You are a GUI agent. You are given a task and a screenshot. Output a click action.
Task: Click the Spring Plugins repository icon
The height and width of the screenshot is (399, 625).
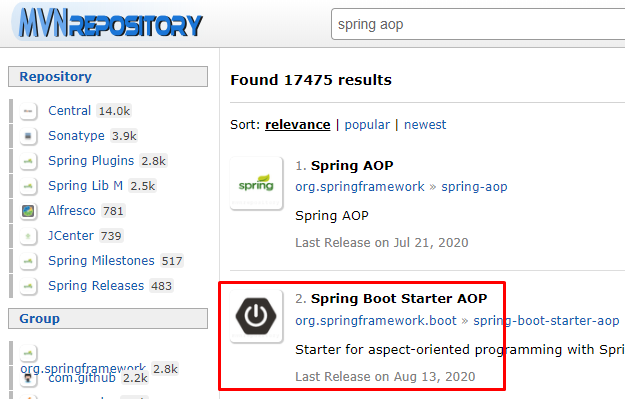(28, 161)
